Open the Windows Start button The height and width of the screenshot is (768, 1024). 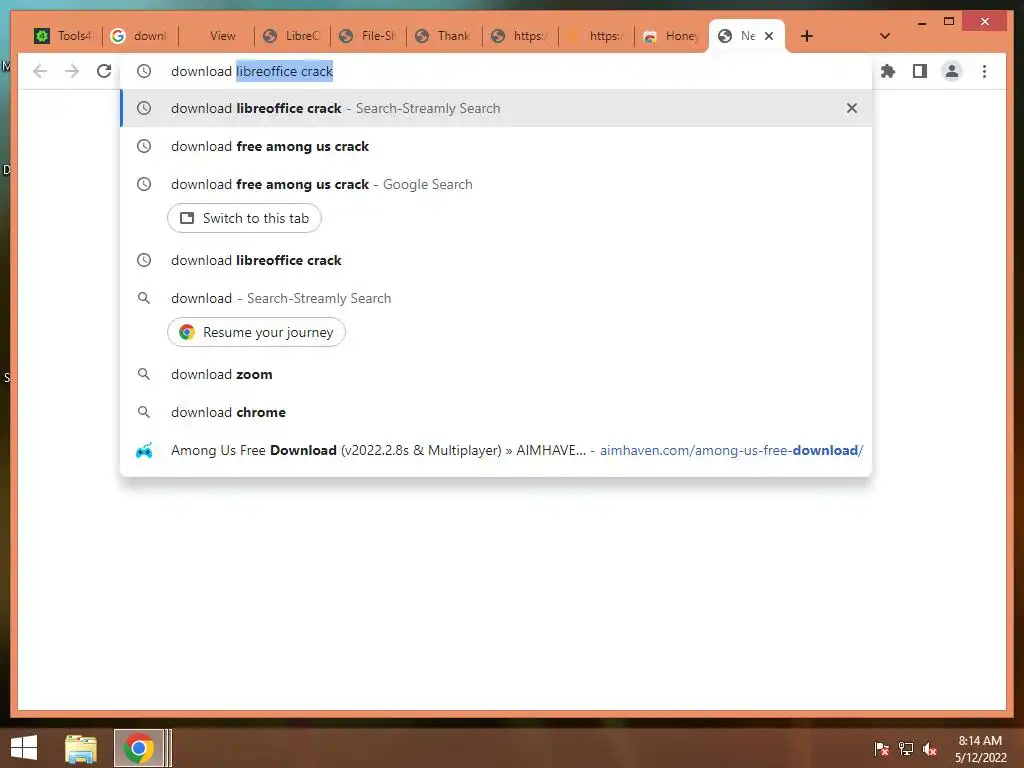click(24, 748)
